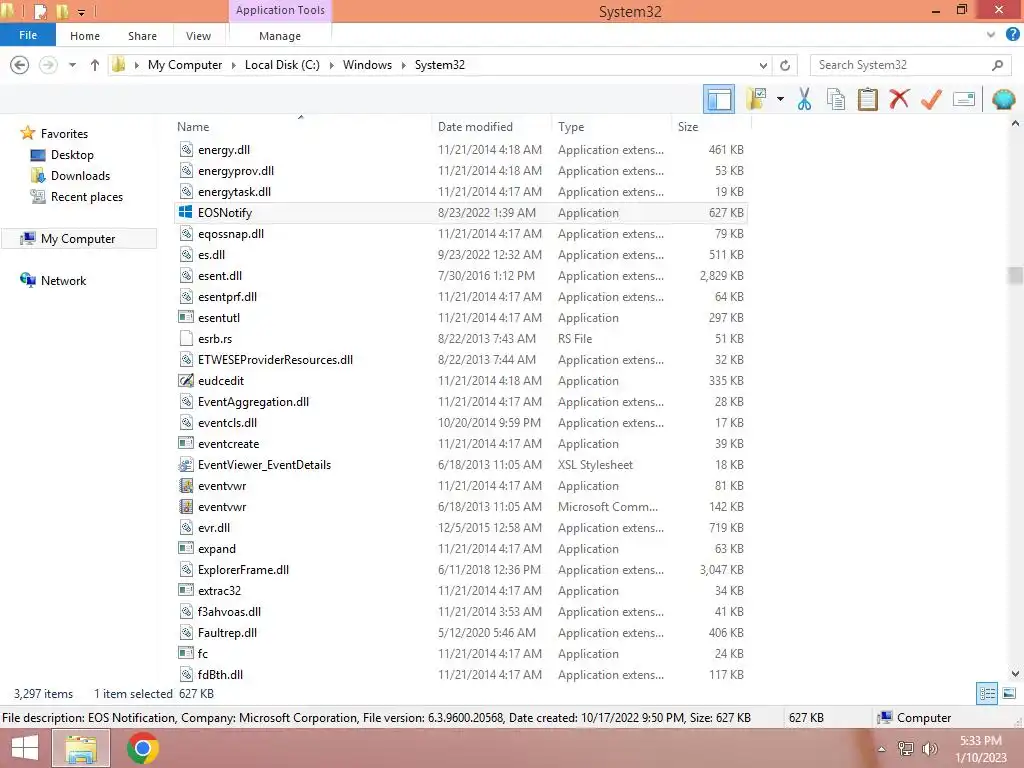1024x768 pixels.
Task: Select the energy.dll file
Action: pos(461,150)
